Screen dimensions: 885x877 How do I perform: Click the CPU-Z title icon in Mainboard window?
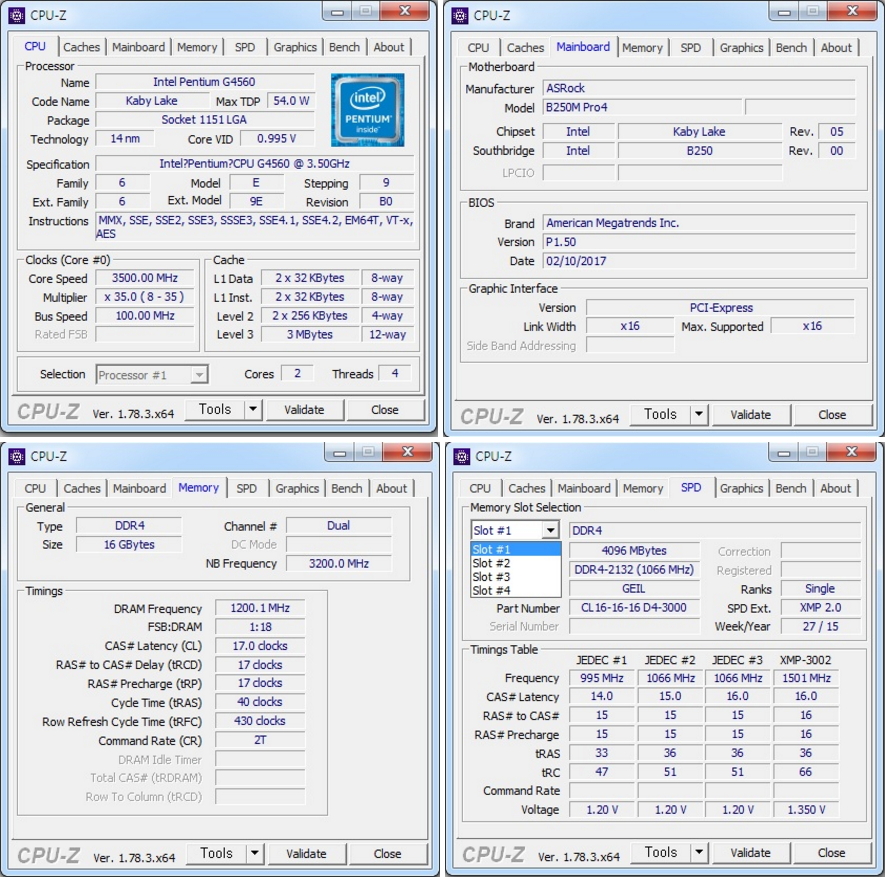460,15
